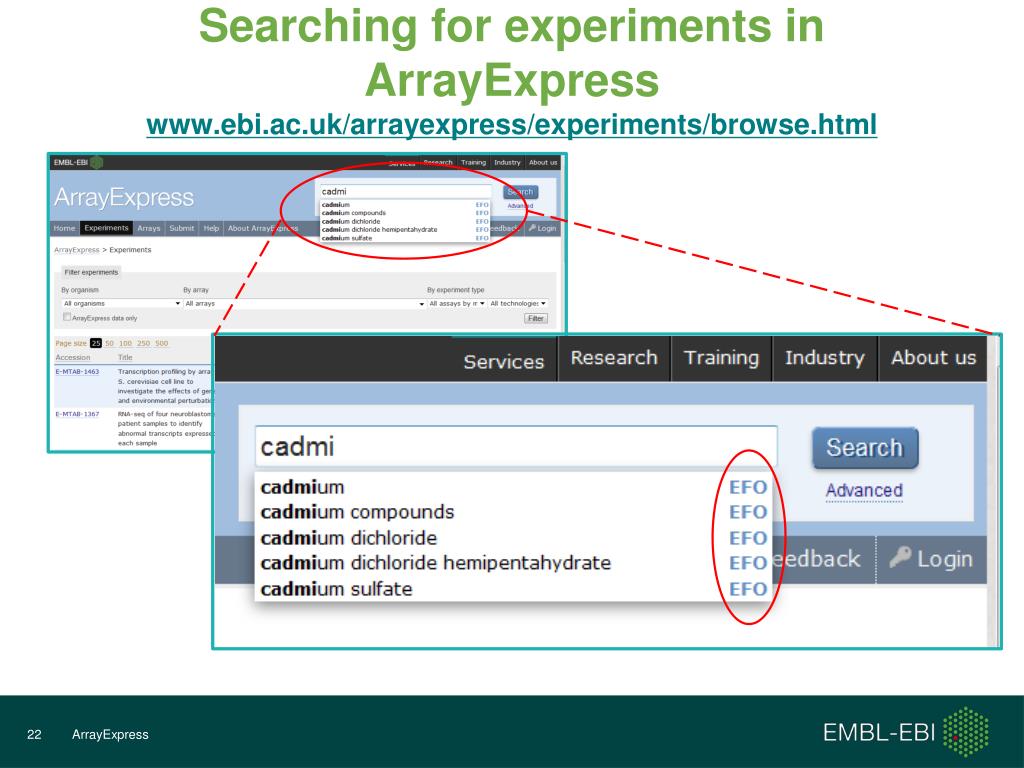Click the large search field containing cadmi
Viewport: 1024px width, 768px height.
coord(516,447)
